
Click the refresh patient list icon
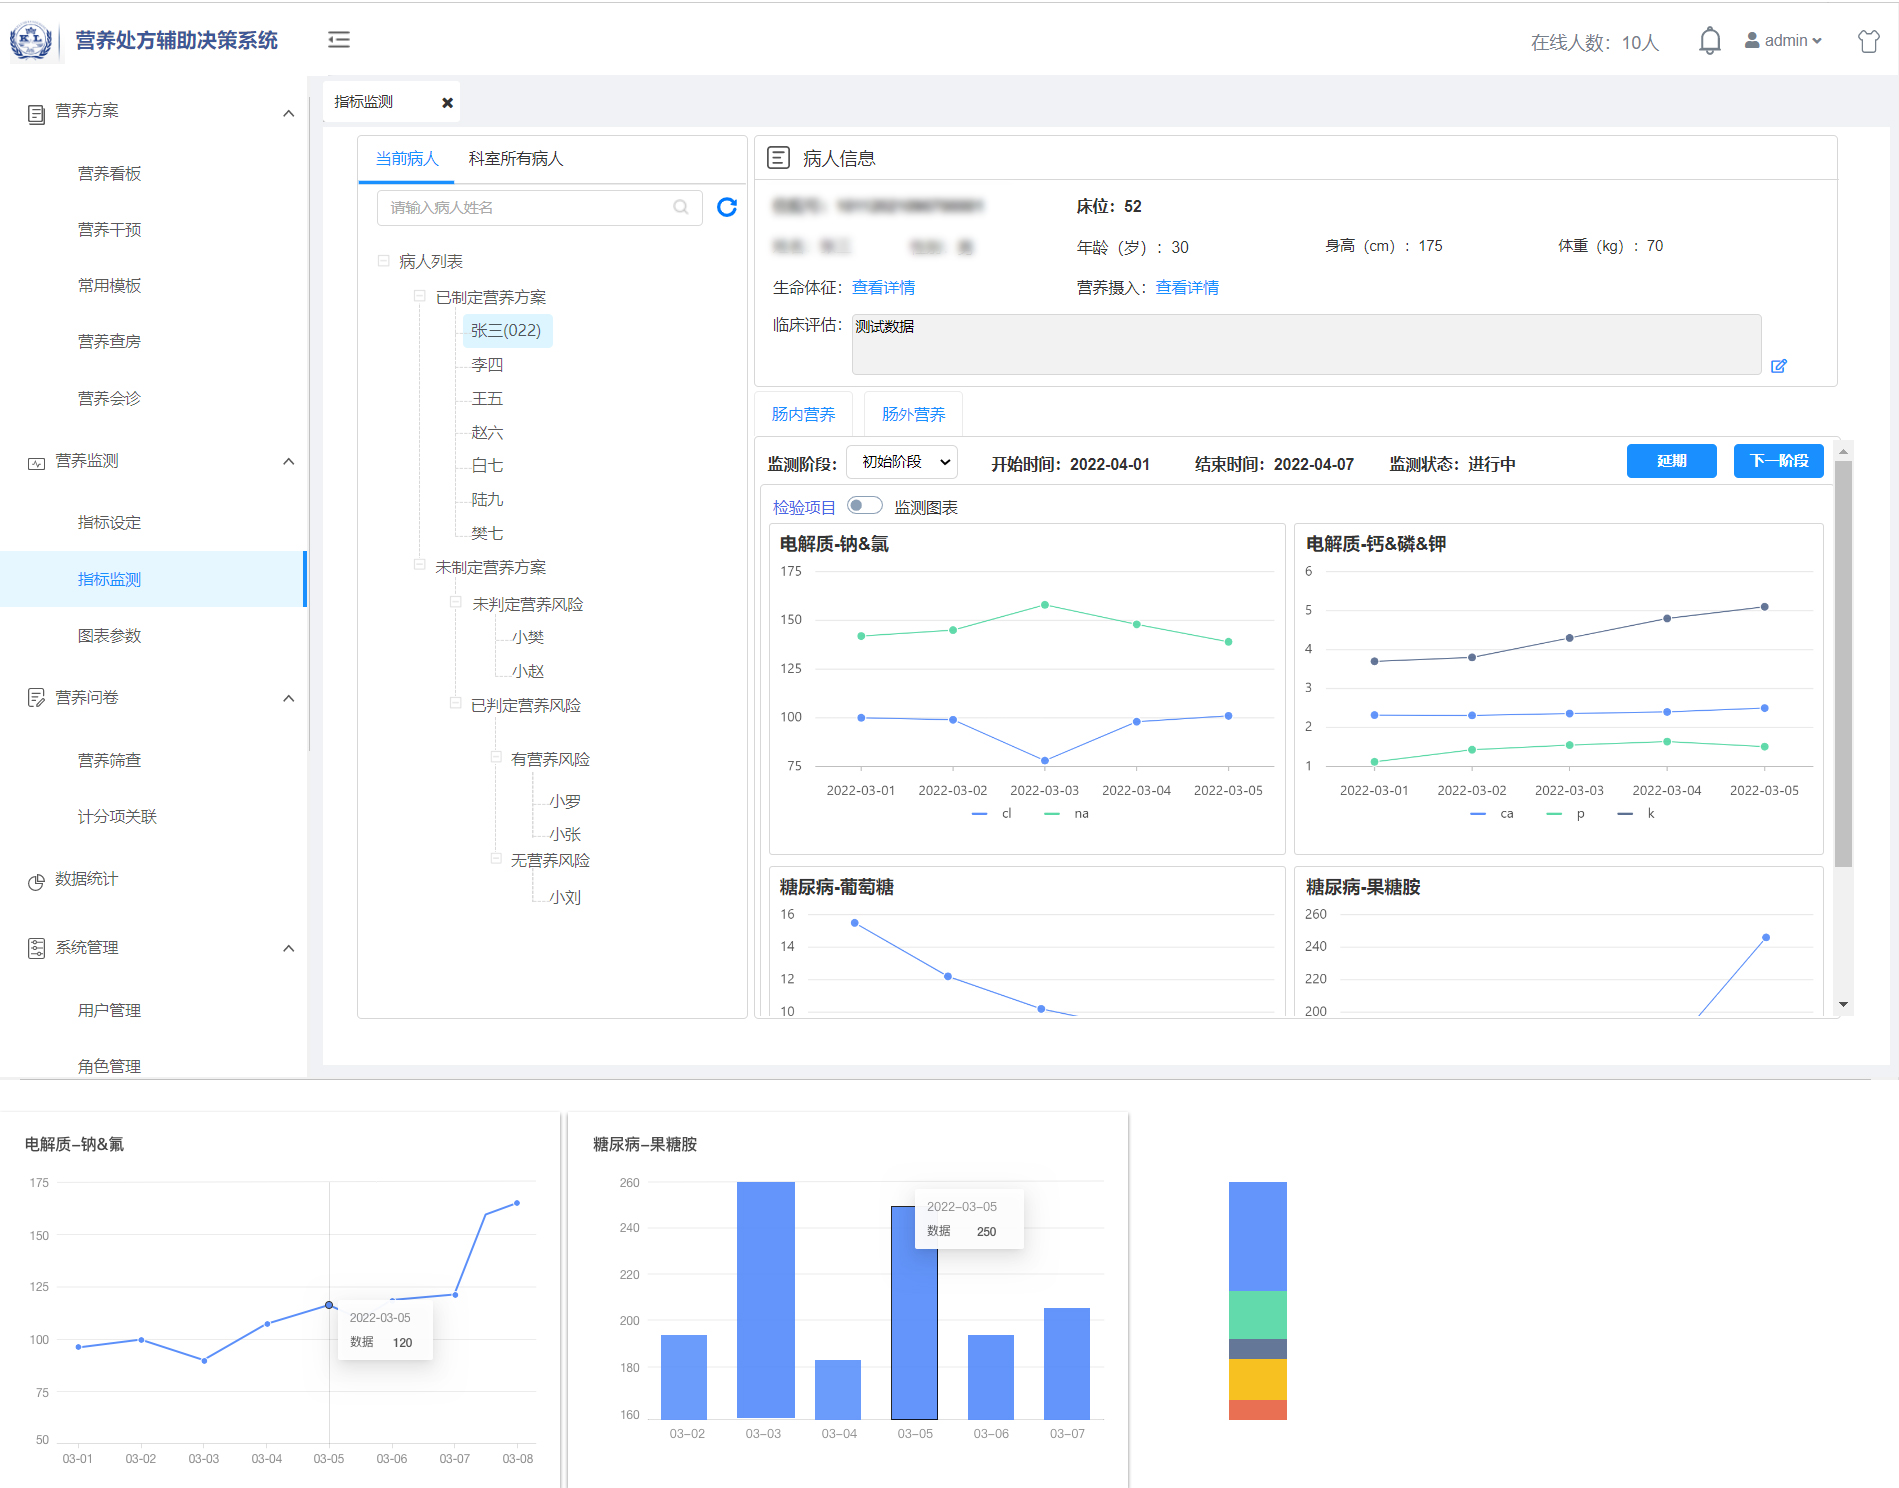click(x=727, y=207)
